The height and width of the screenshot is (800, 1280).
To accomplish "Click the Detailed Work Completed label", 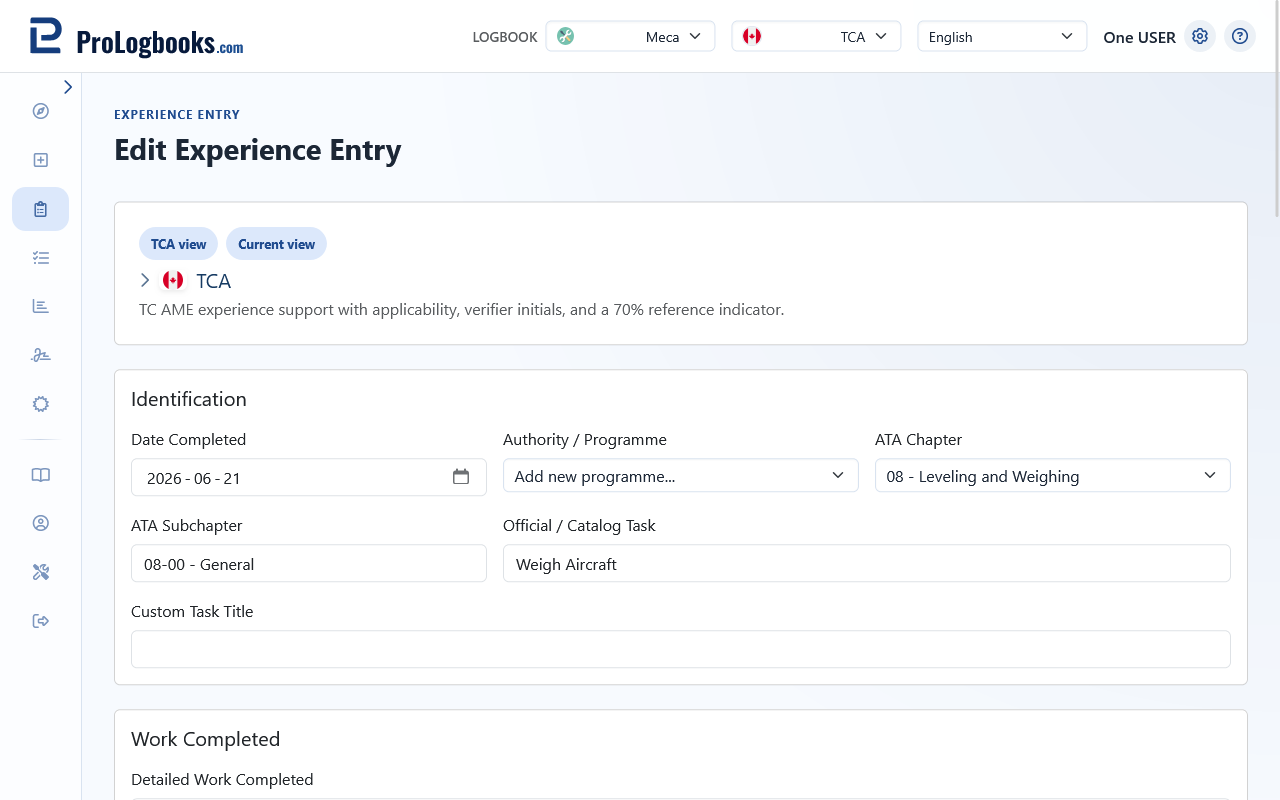I will coord(222,779).
